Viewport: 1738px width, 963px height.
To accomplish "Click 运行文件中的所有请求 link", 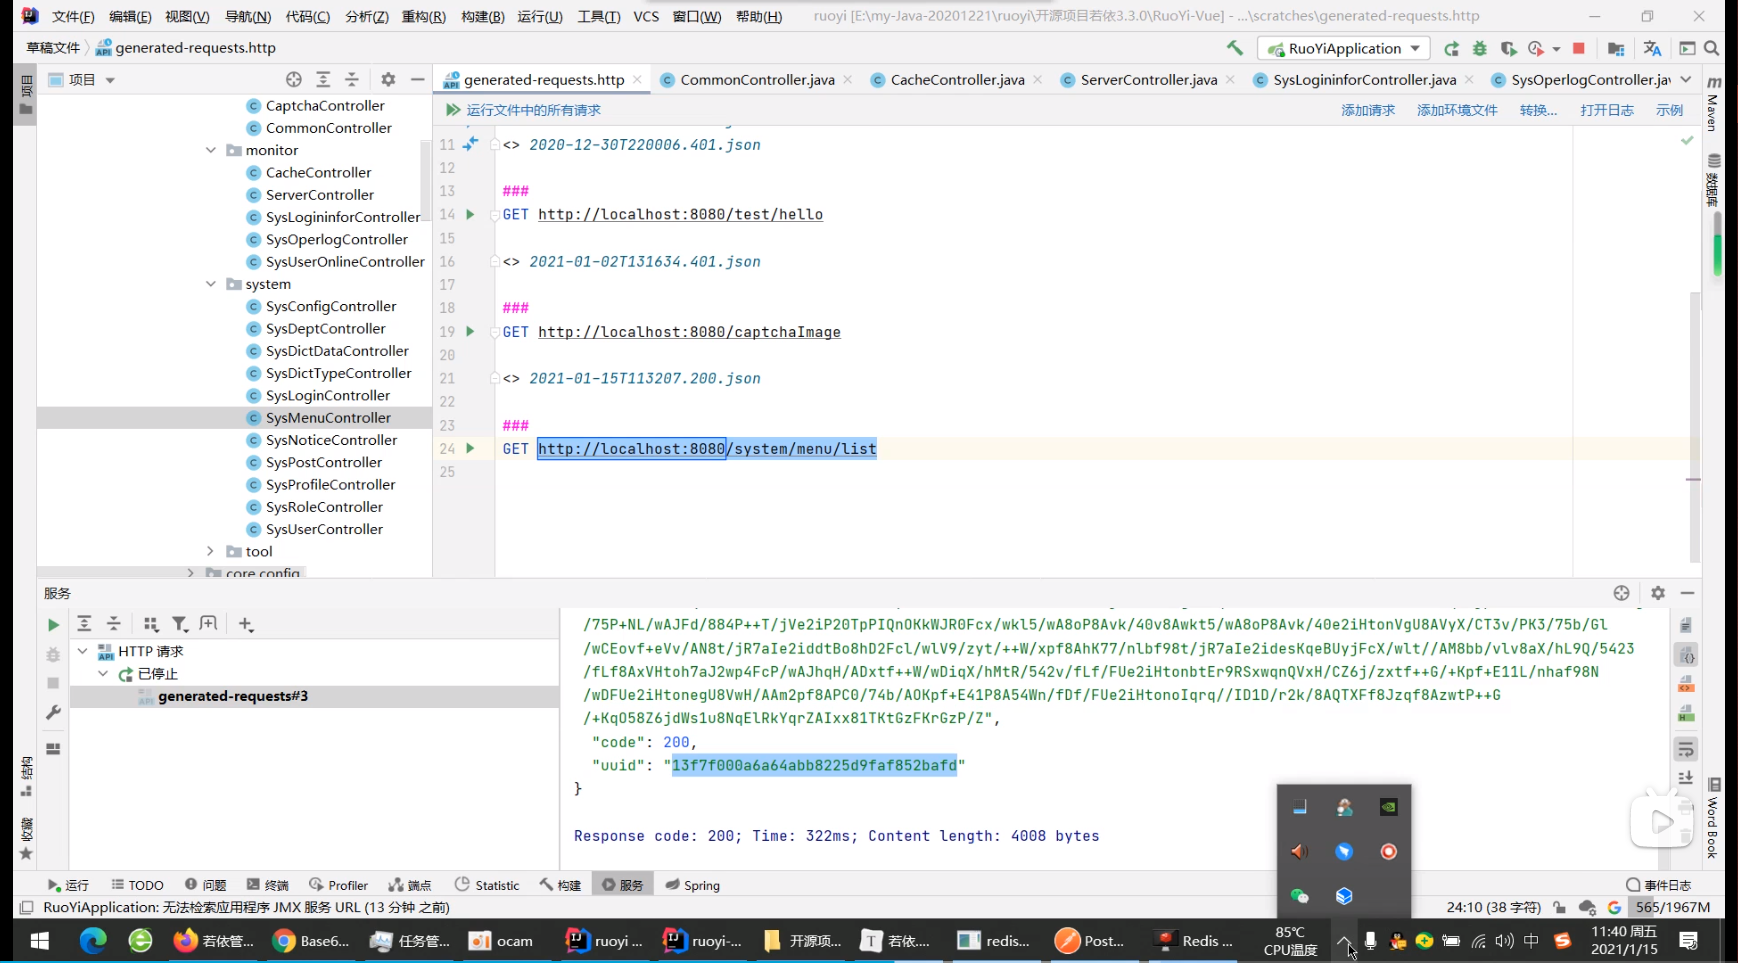I will point(534,110).
